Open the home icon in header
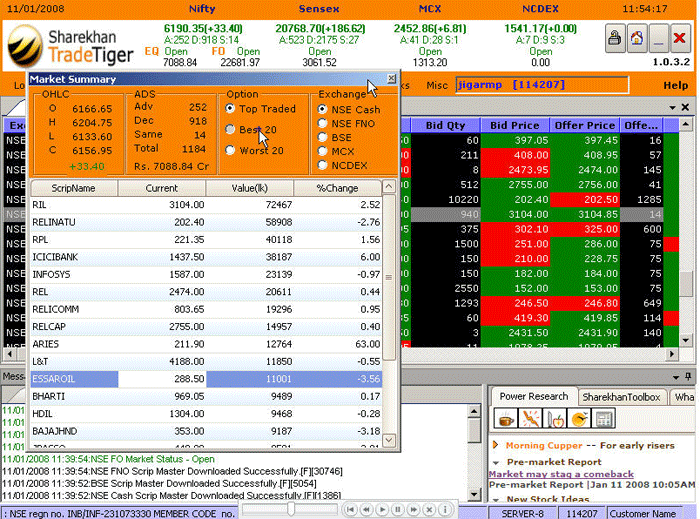700x519 pixels. [637, 39]
